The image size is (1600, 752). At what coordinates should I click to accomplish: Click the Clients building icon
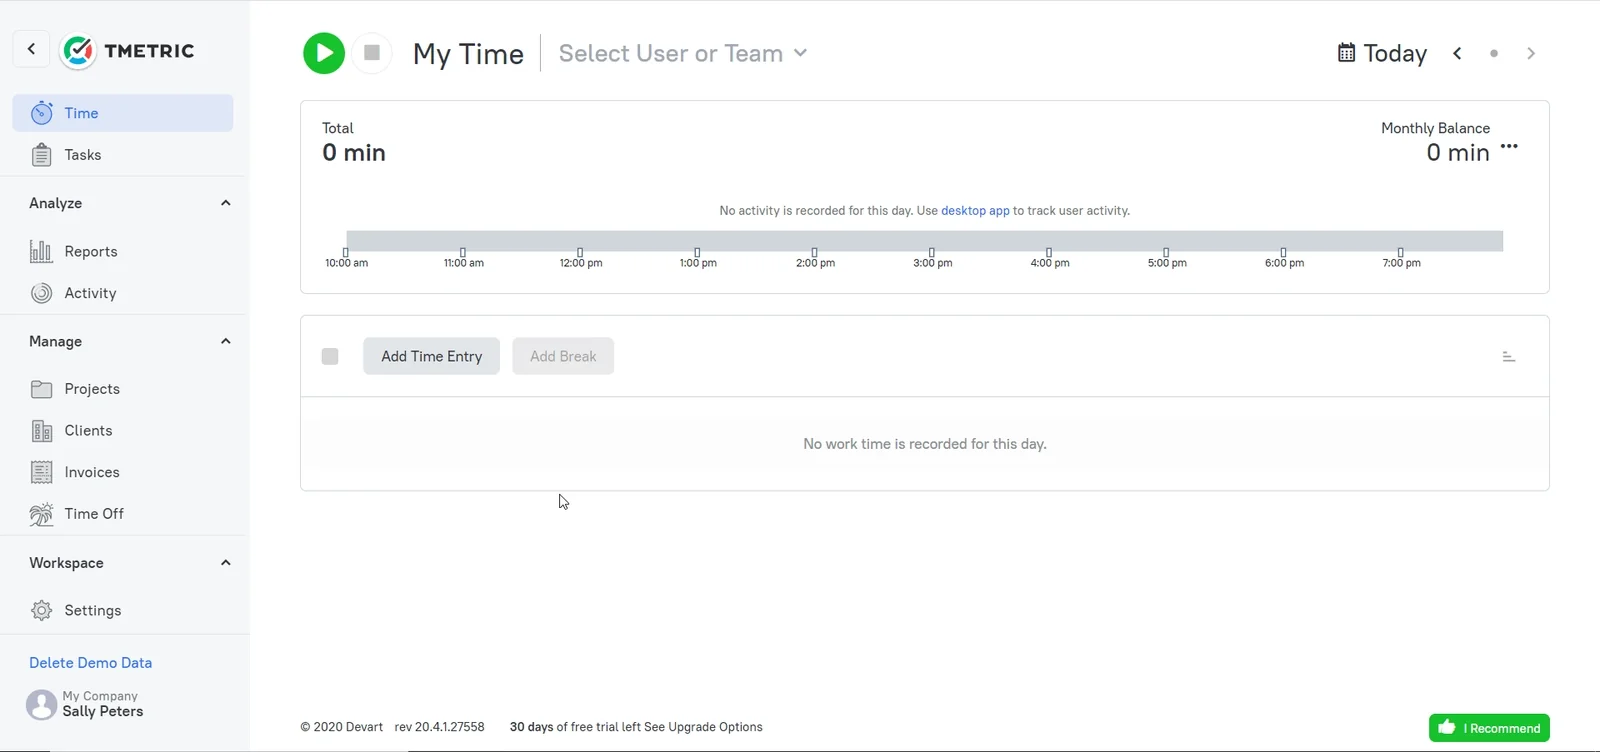point(42,431)
